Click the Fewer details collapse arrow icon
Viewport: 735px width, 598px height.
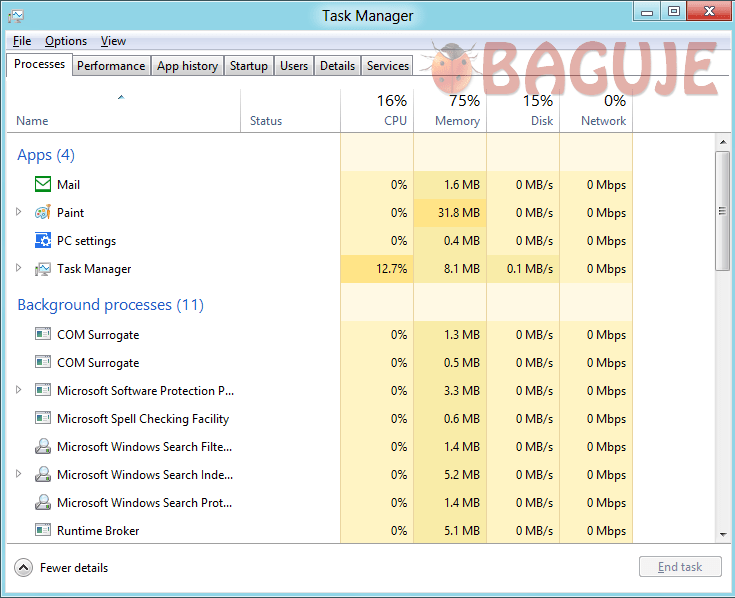click(x=23, y=568)
